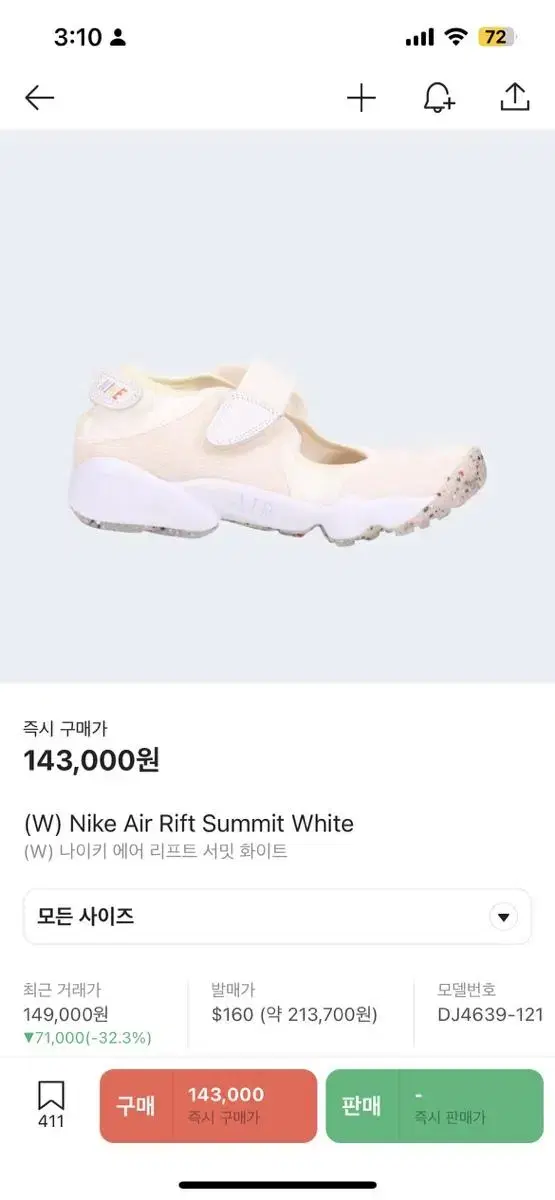The image size is (555, 1200).
Task: Tap the 최근 거래가 149,000원 price
Action: tap(66, 1014)
